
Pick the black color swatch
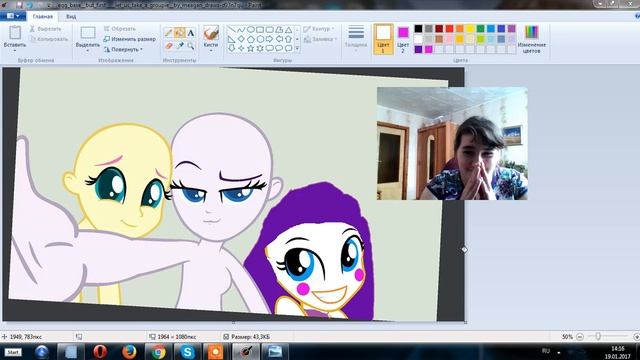coord(418,28)
